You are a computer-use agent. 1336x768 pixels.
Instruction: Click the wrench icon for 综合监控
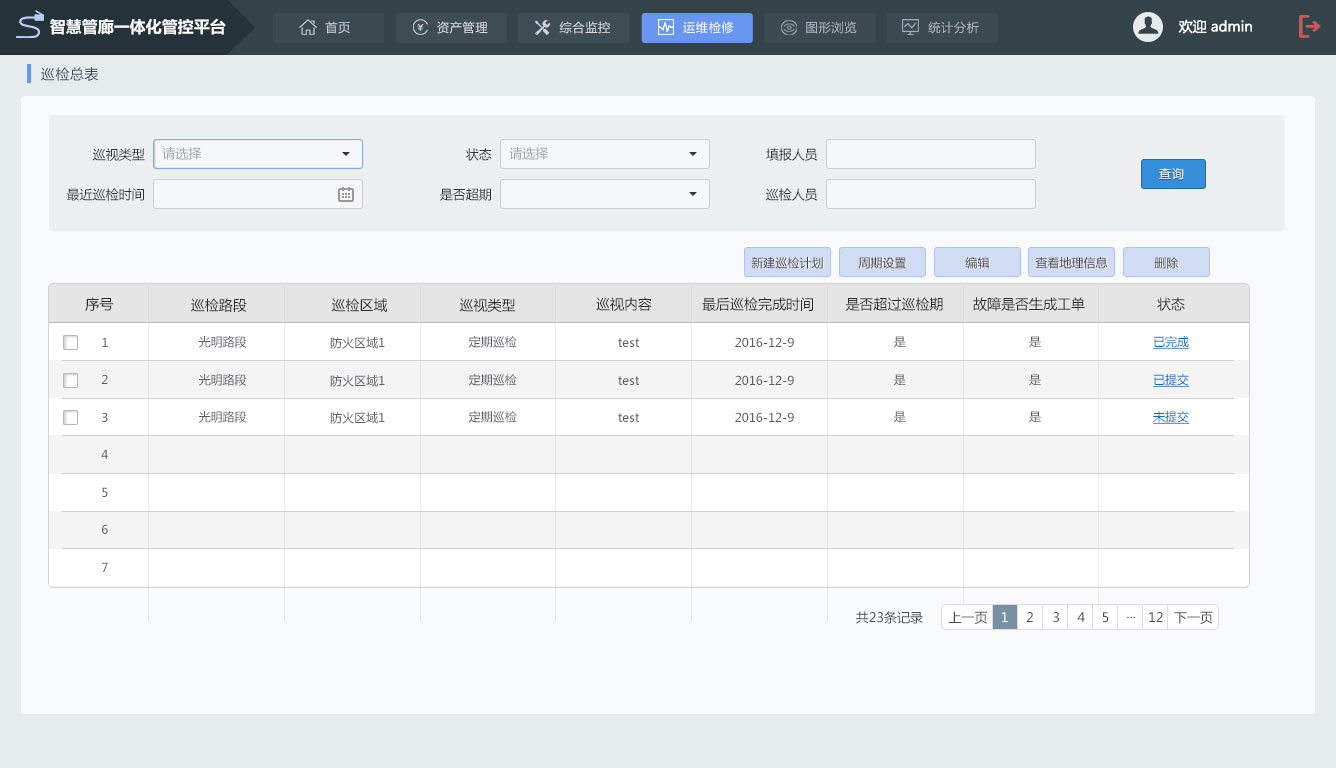542,28
